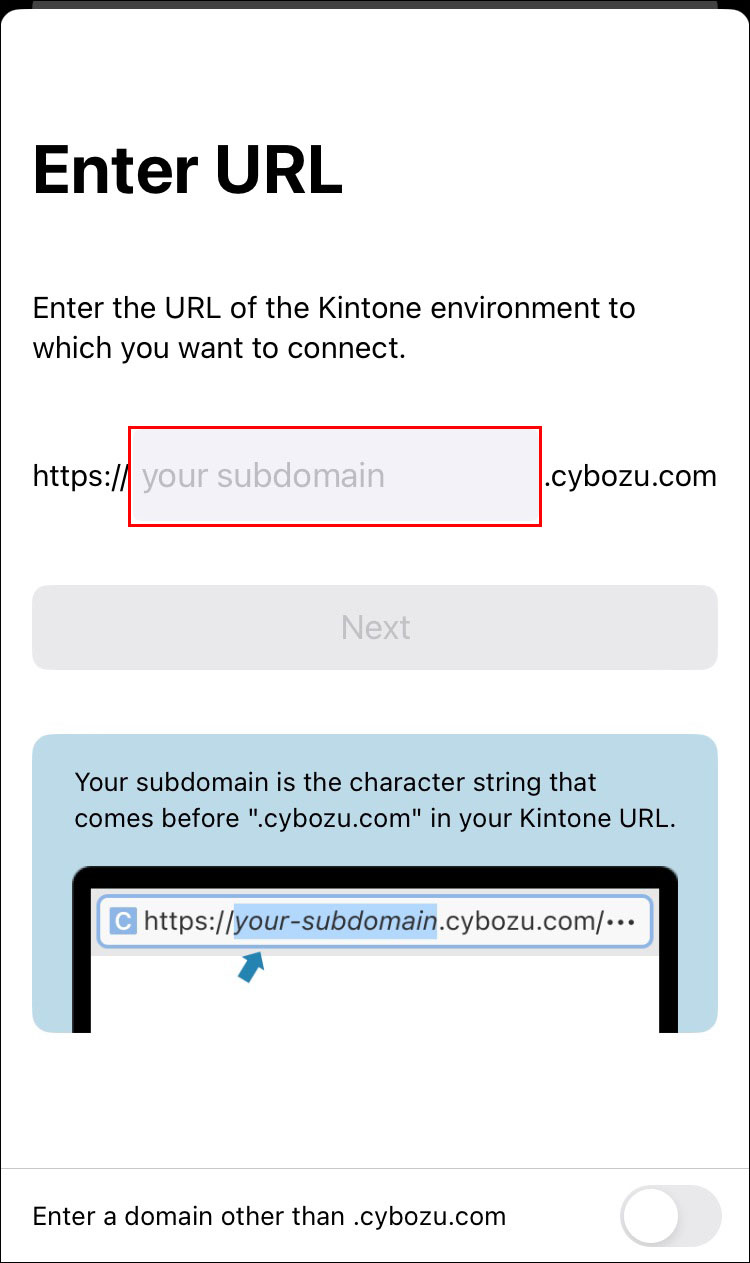The width and height of the screenshot is (750, 1263).
Task: Click the Enter a domain other than .cybozu.com label
Action: [x=268, y=1216]
